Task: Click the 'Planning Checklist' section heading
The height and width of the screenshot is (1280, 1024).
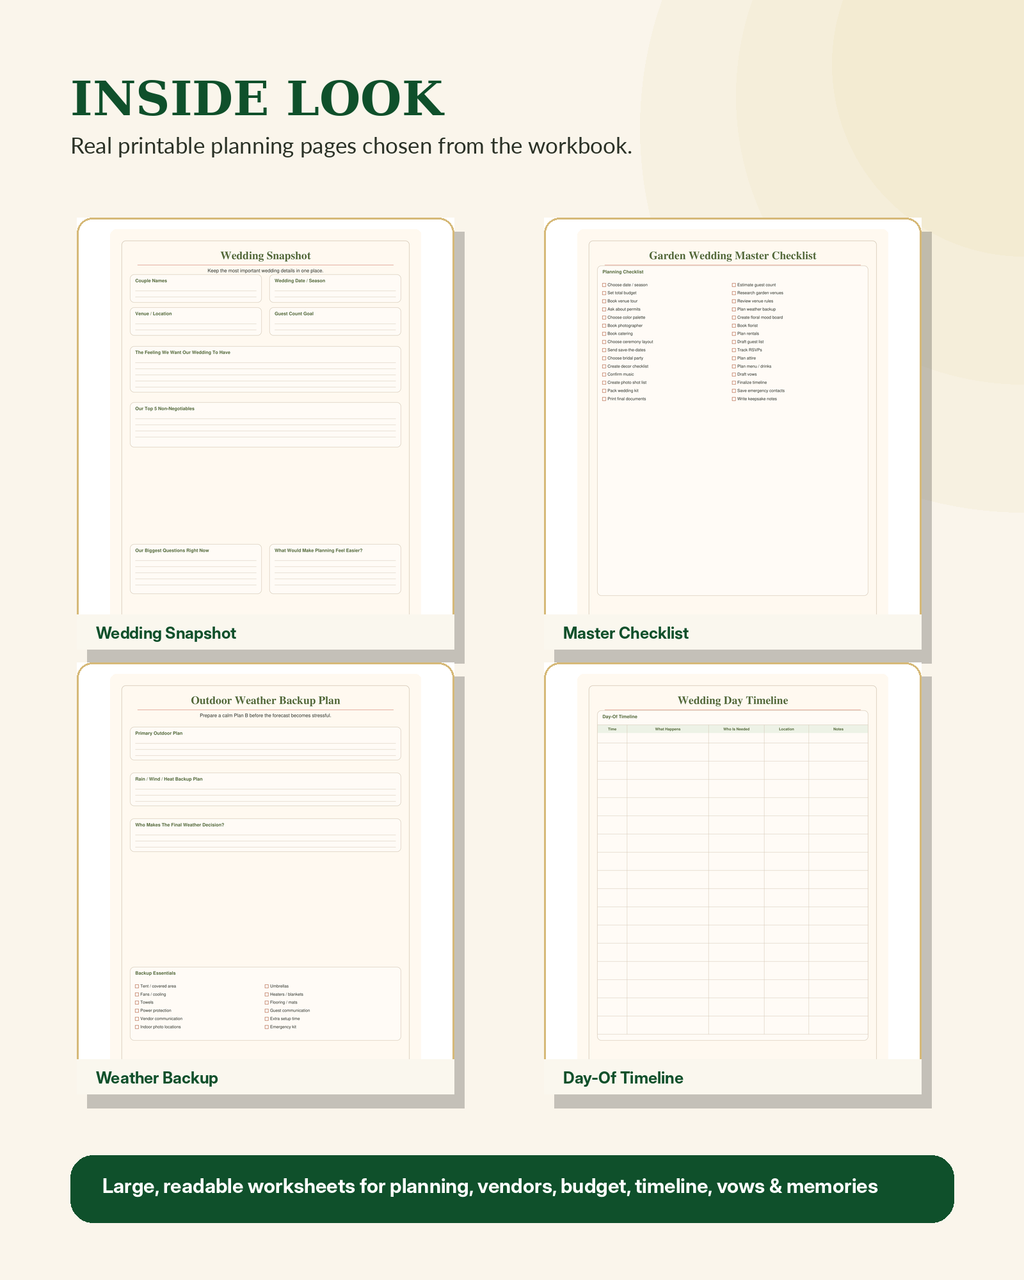Action: coord(623,272)
